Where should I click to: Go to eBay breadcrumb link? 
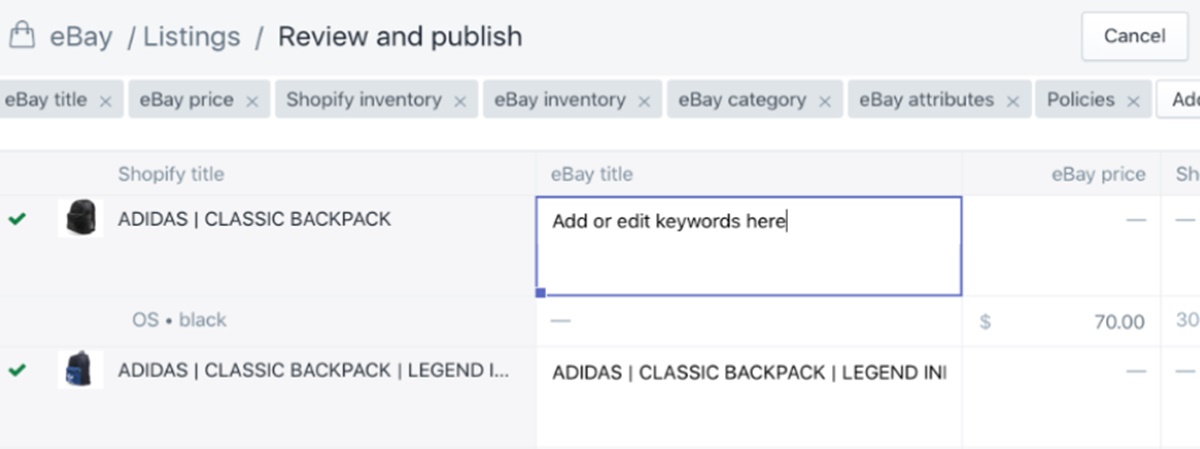point(81,37)
